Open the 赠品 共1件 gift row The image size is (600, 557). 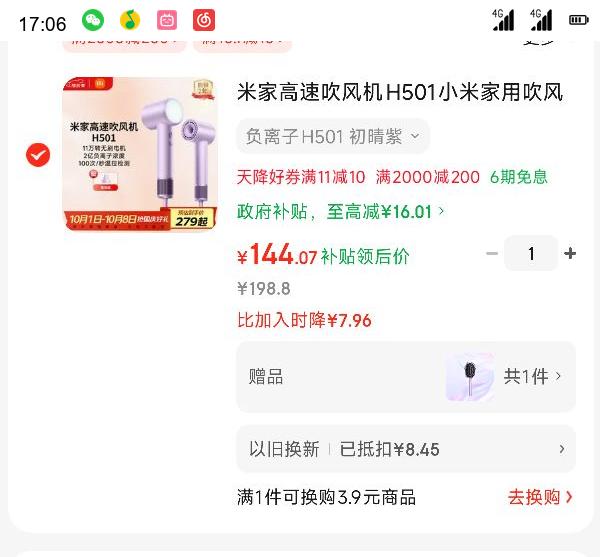click(x=406, y=377)
